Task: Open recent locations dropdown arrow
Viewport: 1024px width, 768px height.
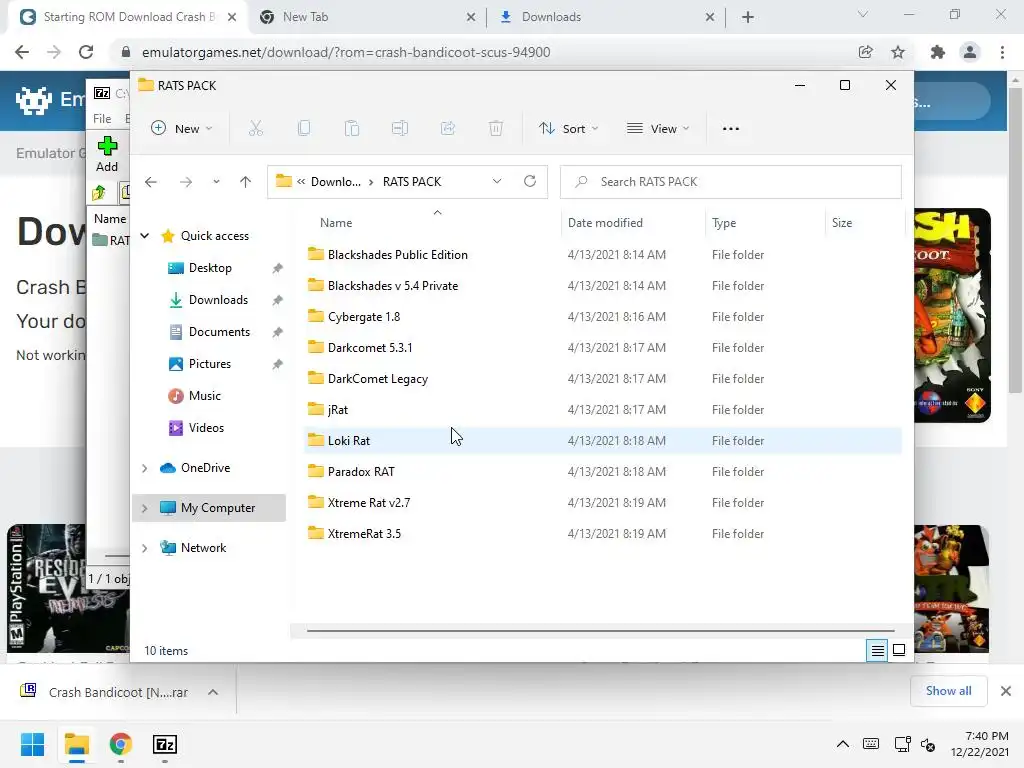Action: [x=216, y=182]
